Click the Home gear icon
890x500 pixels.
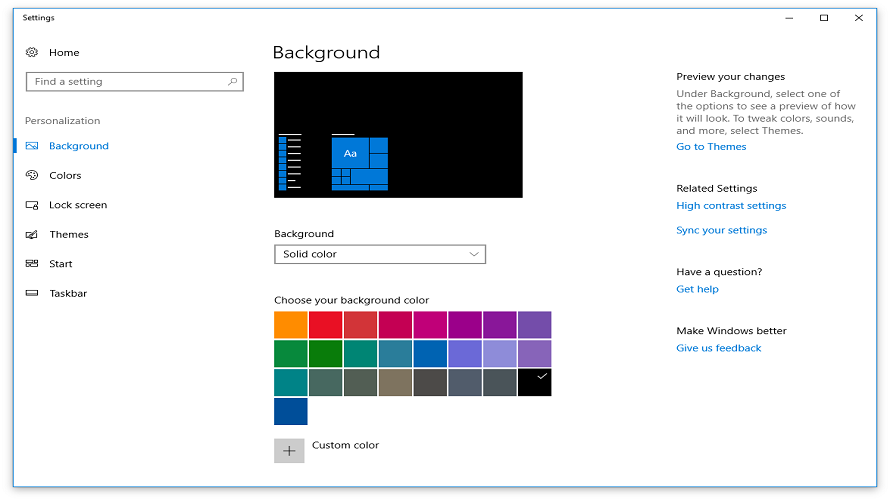(32, 52)
